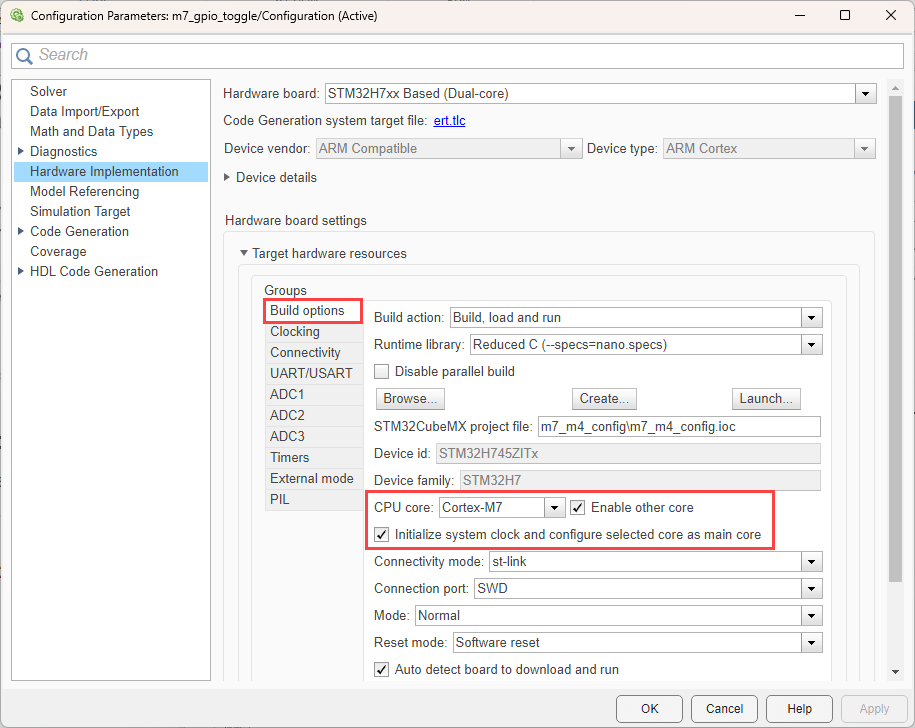Collapse the Target hardware resources section
Image resolution: width=915 pixels, height=728 pixels.
243,254
